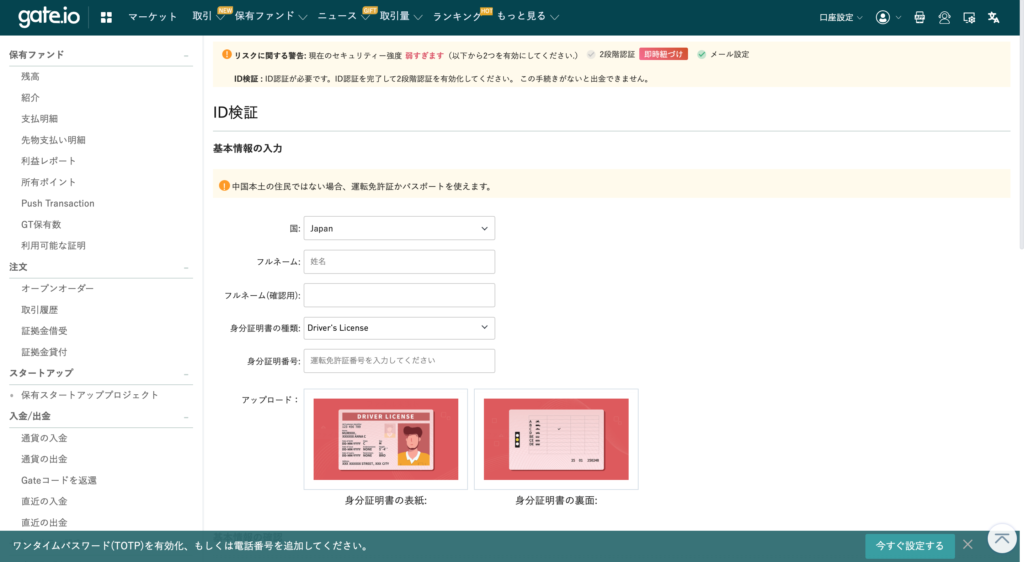Open 直近の出金 in sidebar

click(44, 522)
